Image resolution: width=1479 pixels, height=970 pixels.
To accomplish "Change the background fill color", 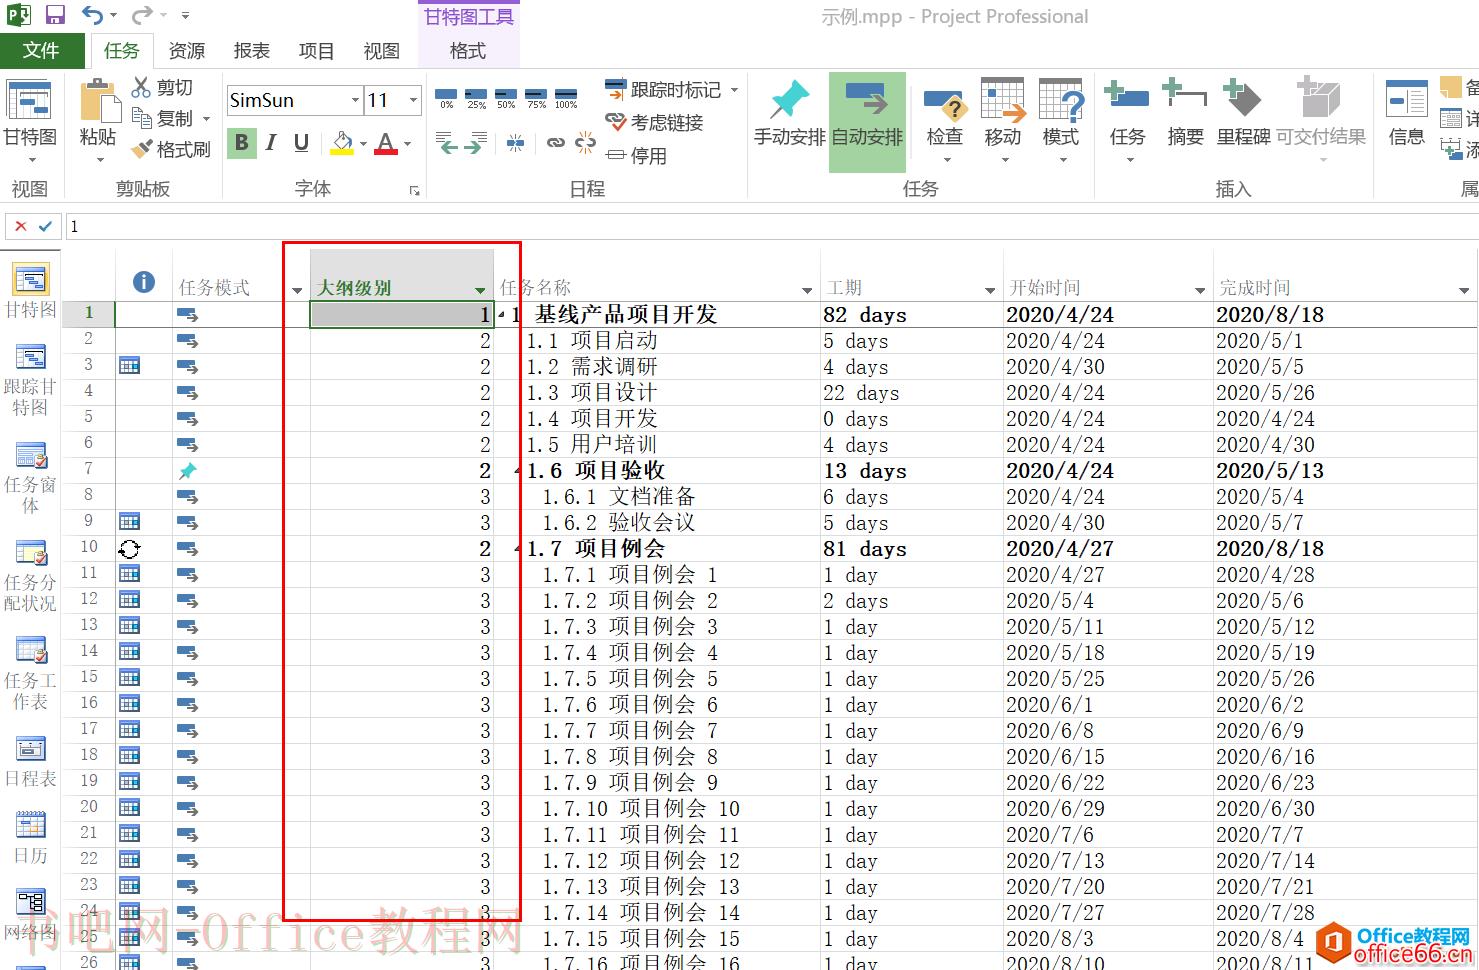I will tap(342, 143).
